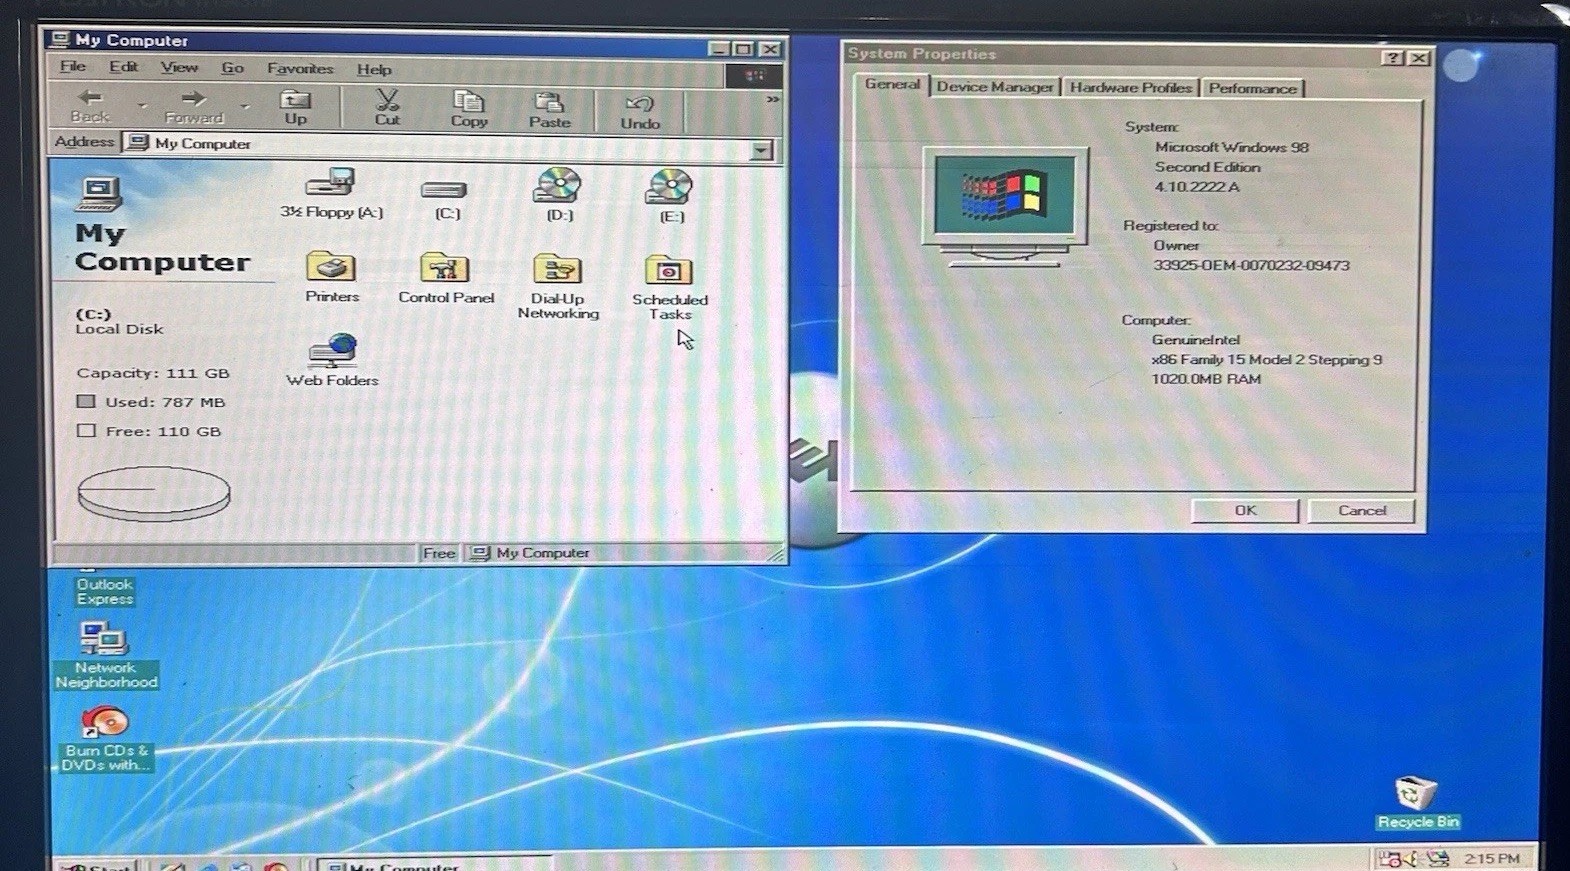The width and height of the screenshot is (1570, 871).
Task: Click the Address field showing My Computer
Action: [450, 147]
